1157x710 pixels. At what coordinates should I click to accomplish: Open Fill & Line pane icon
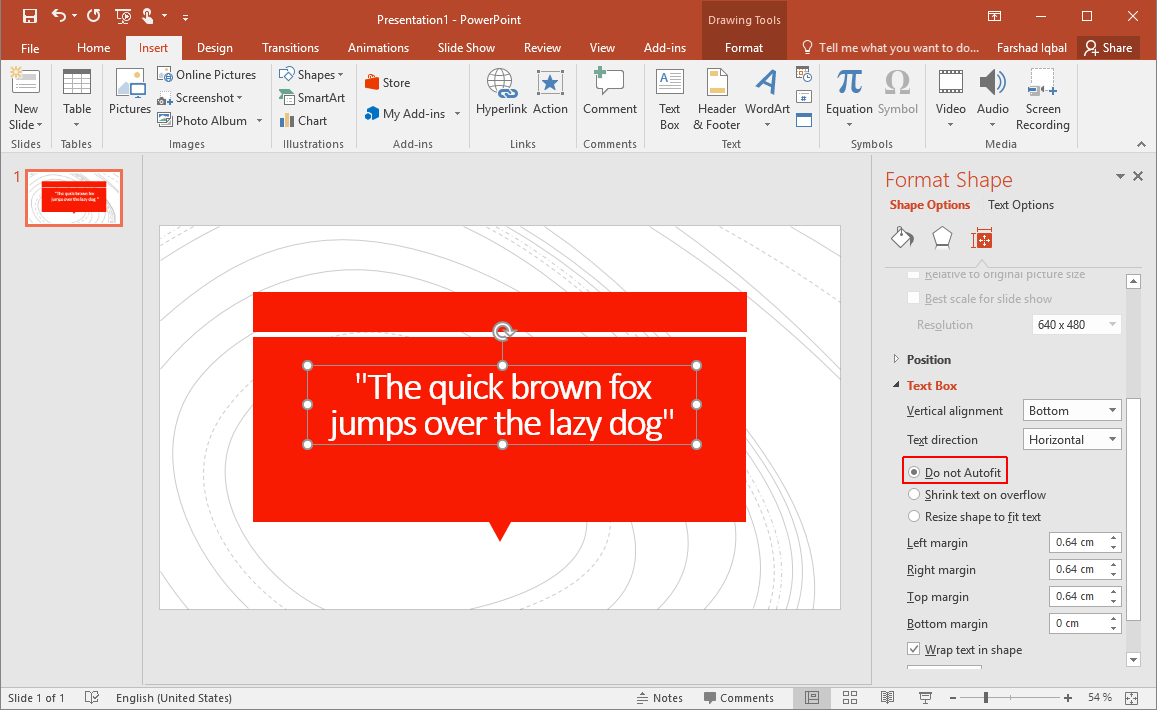[x=902, y=238]
